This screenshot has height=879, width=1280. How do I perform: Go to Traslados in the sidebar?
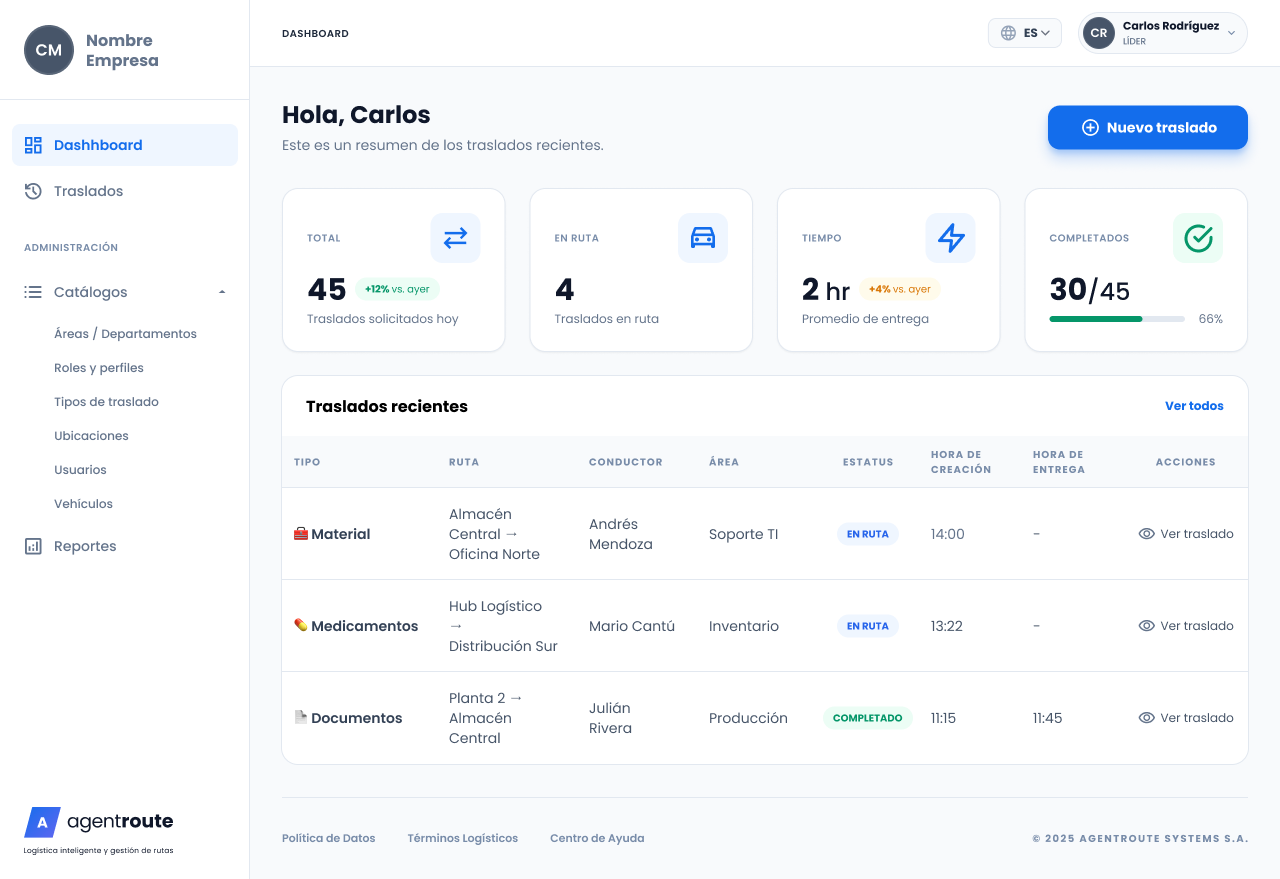pyautogui.click(x=125, y=191)
